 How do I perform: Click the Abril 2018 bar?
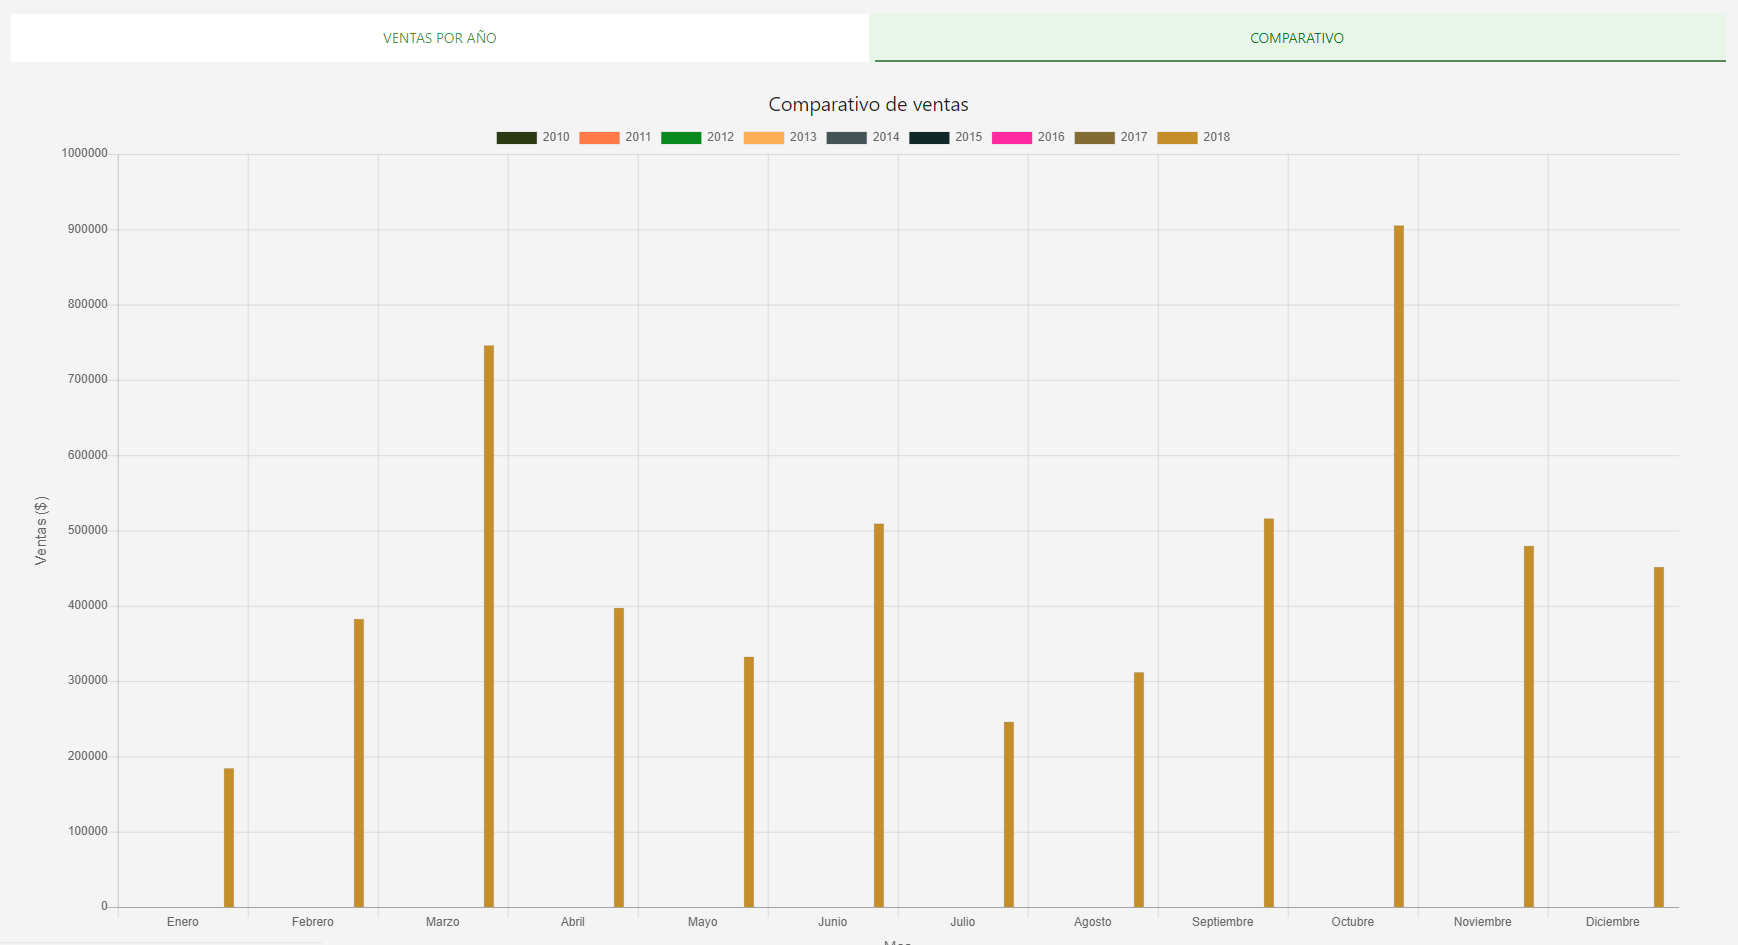pos(619,757)
